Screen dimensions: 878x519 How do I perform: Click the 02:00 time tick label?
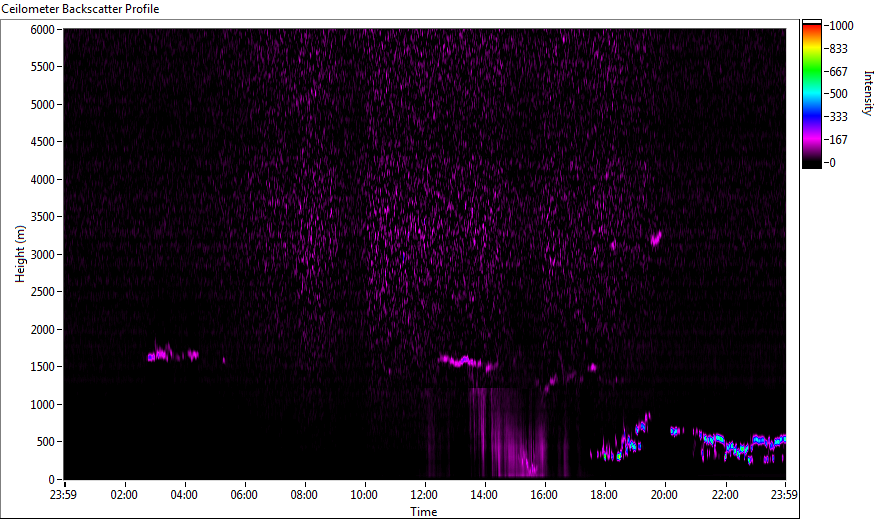click(124, 495)
